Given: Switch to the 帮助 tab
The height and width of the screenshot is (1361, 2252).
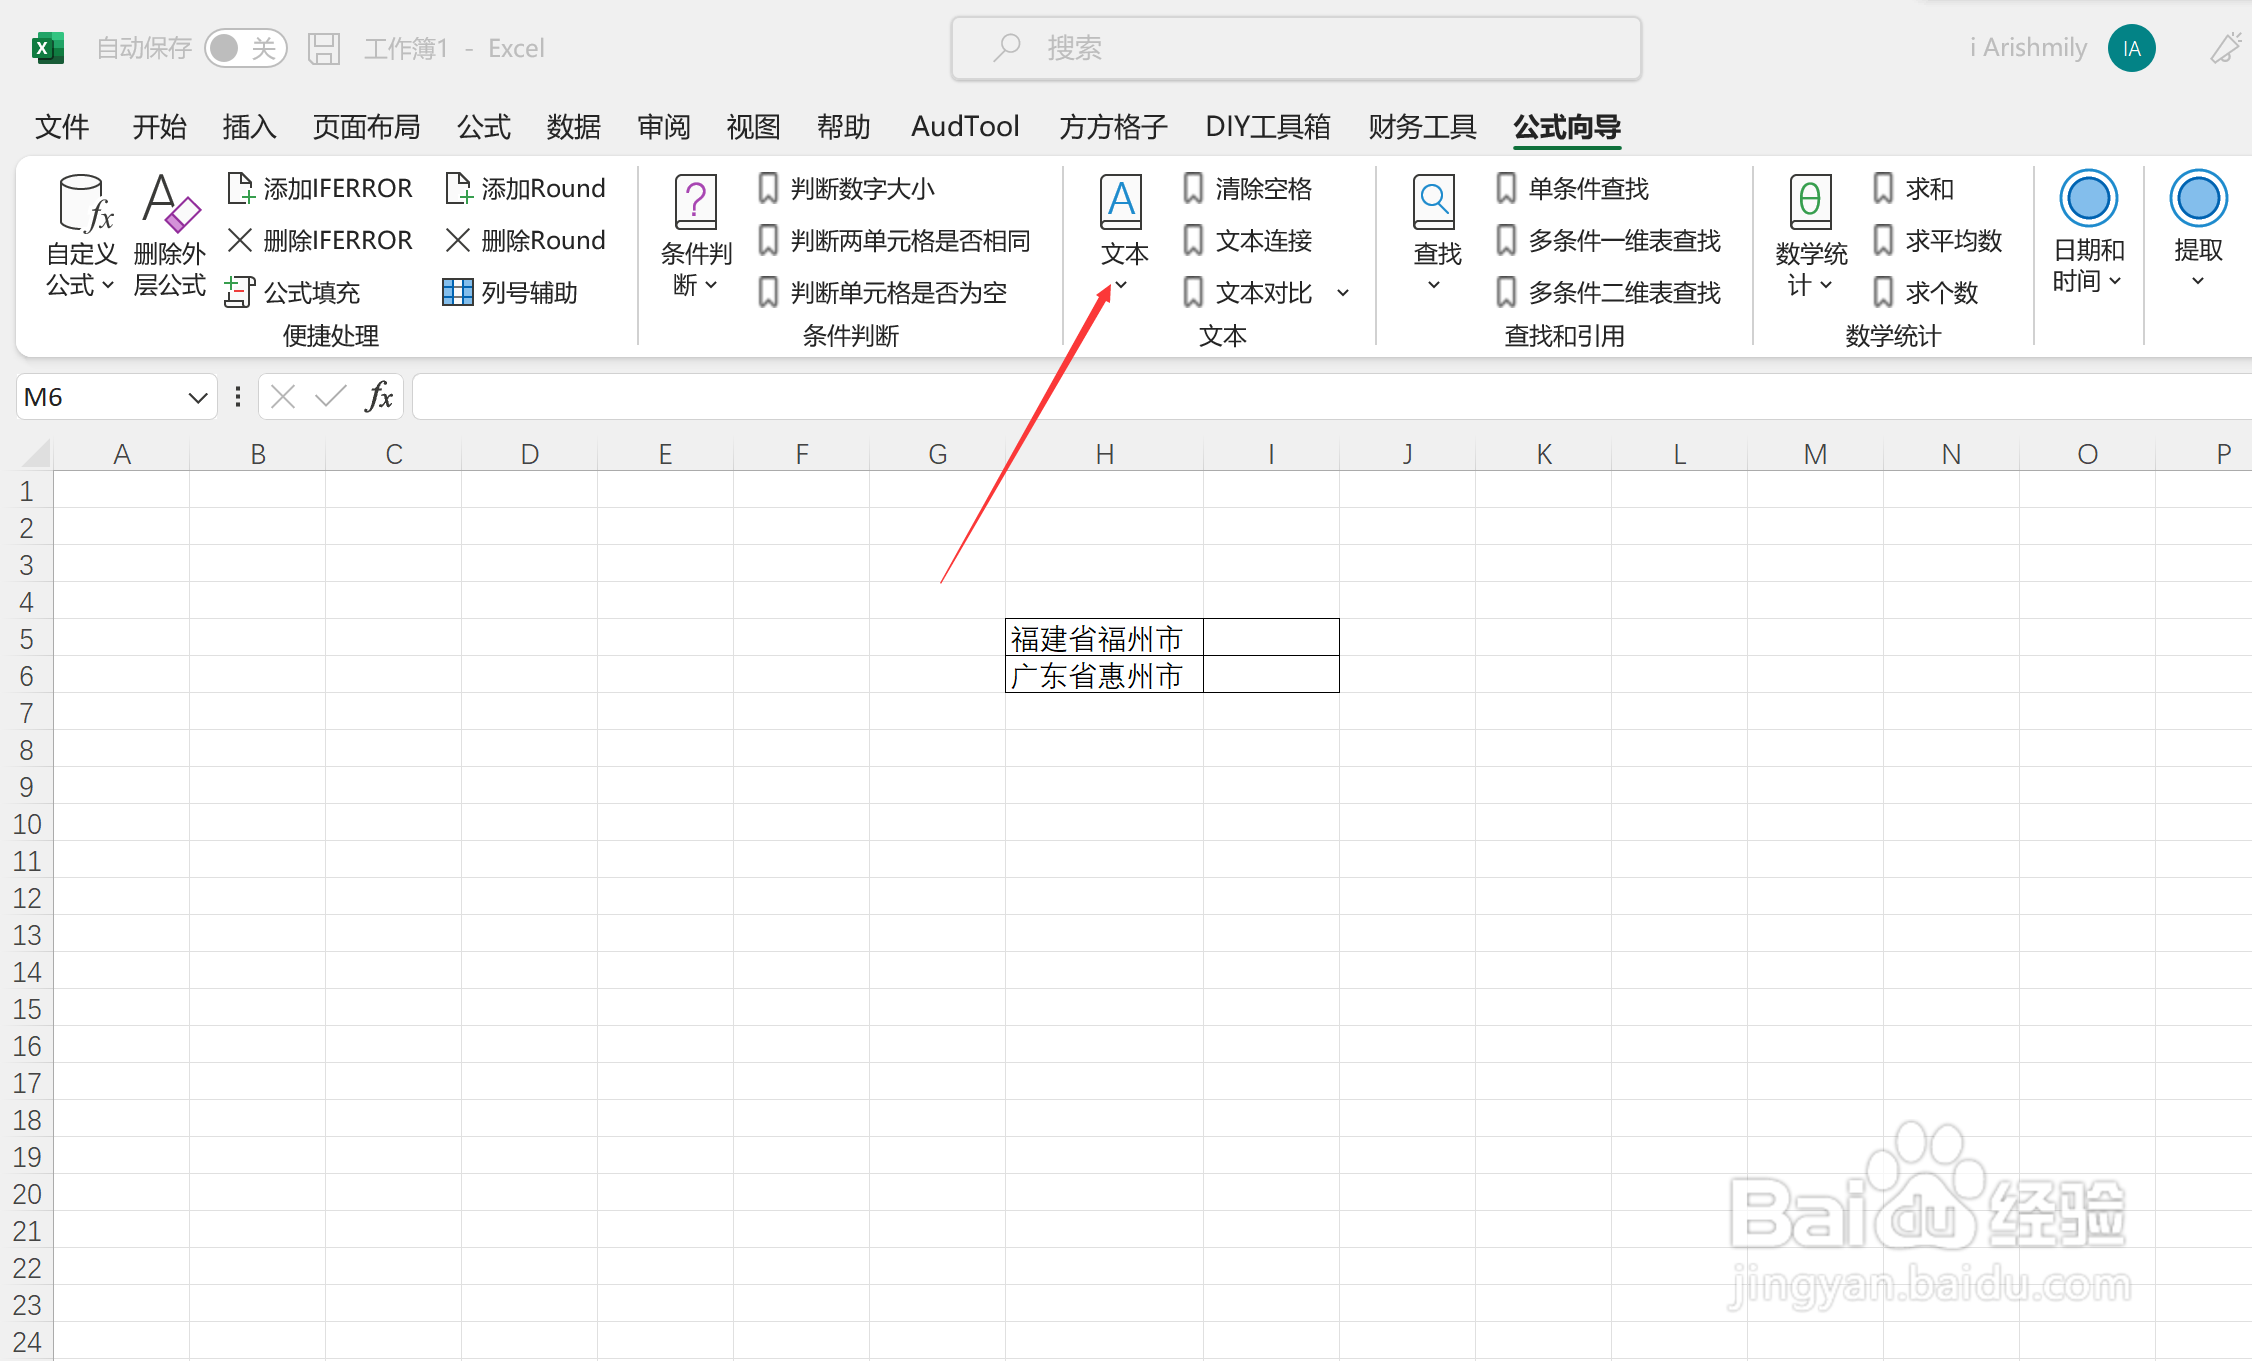Looking at the screenshot, I should click(844, 127).
